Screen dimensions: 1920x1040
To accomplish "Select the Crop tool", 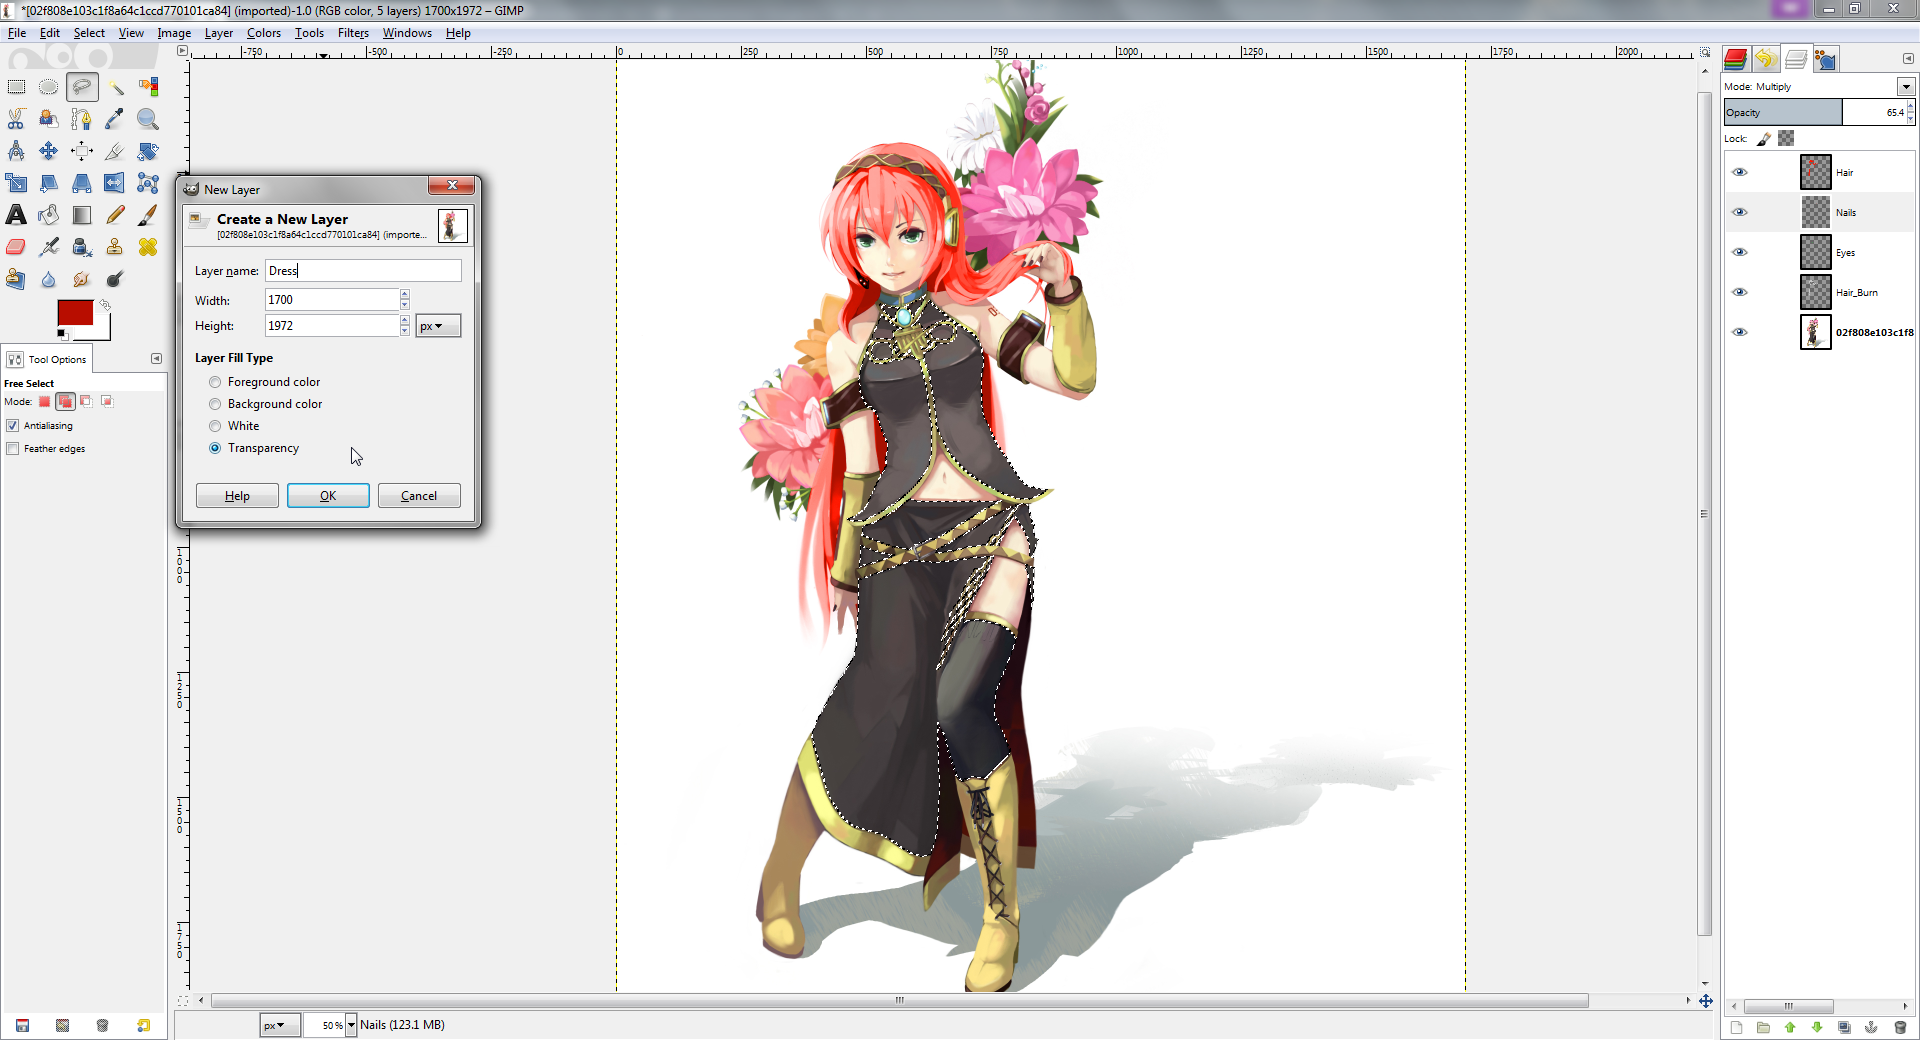I will [115, 151].
